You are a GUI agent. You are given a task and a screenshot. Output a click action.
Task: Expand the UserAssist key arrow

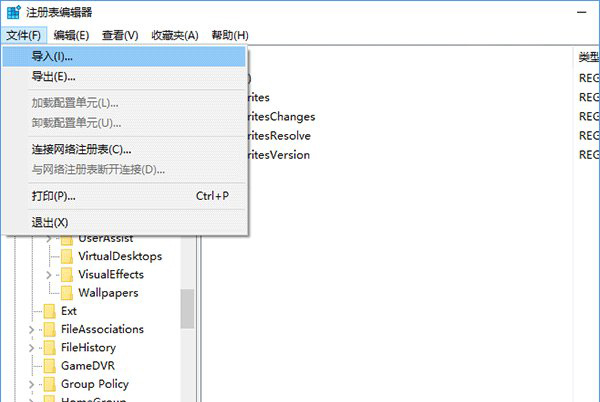tap(50, 238)
